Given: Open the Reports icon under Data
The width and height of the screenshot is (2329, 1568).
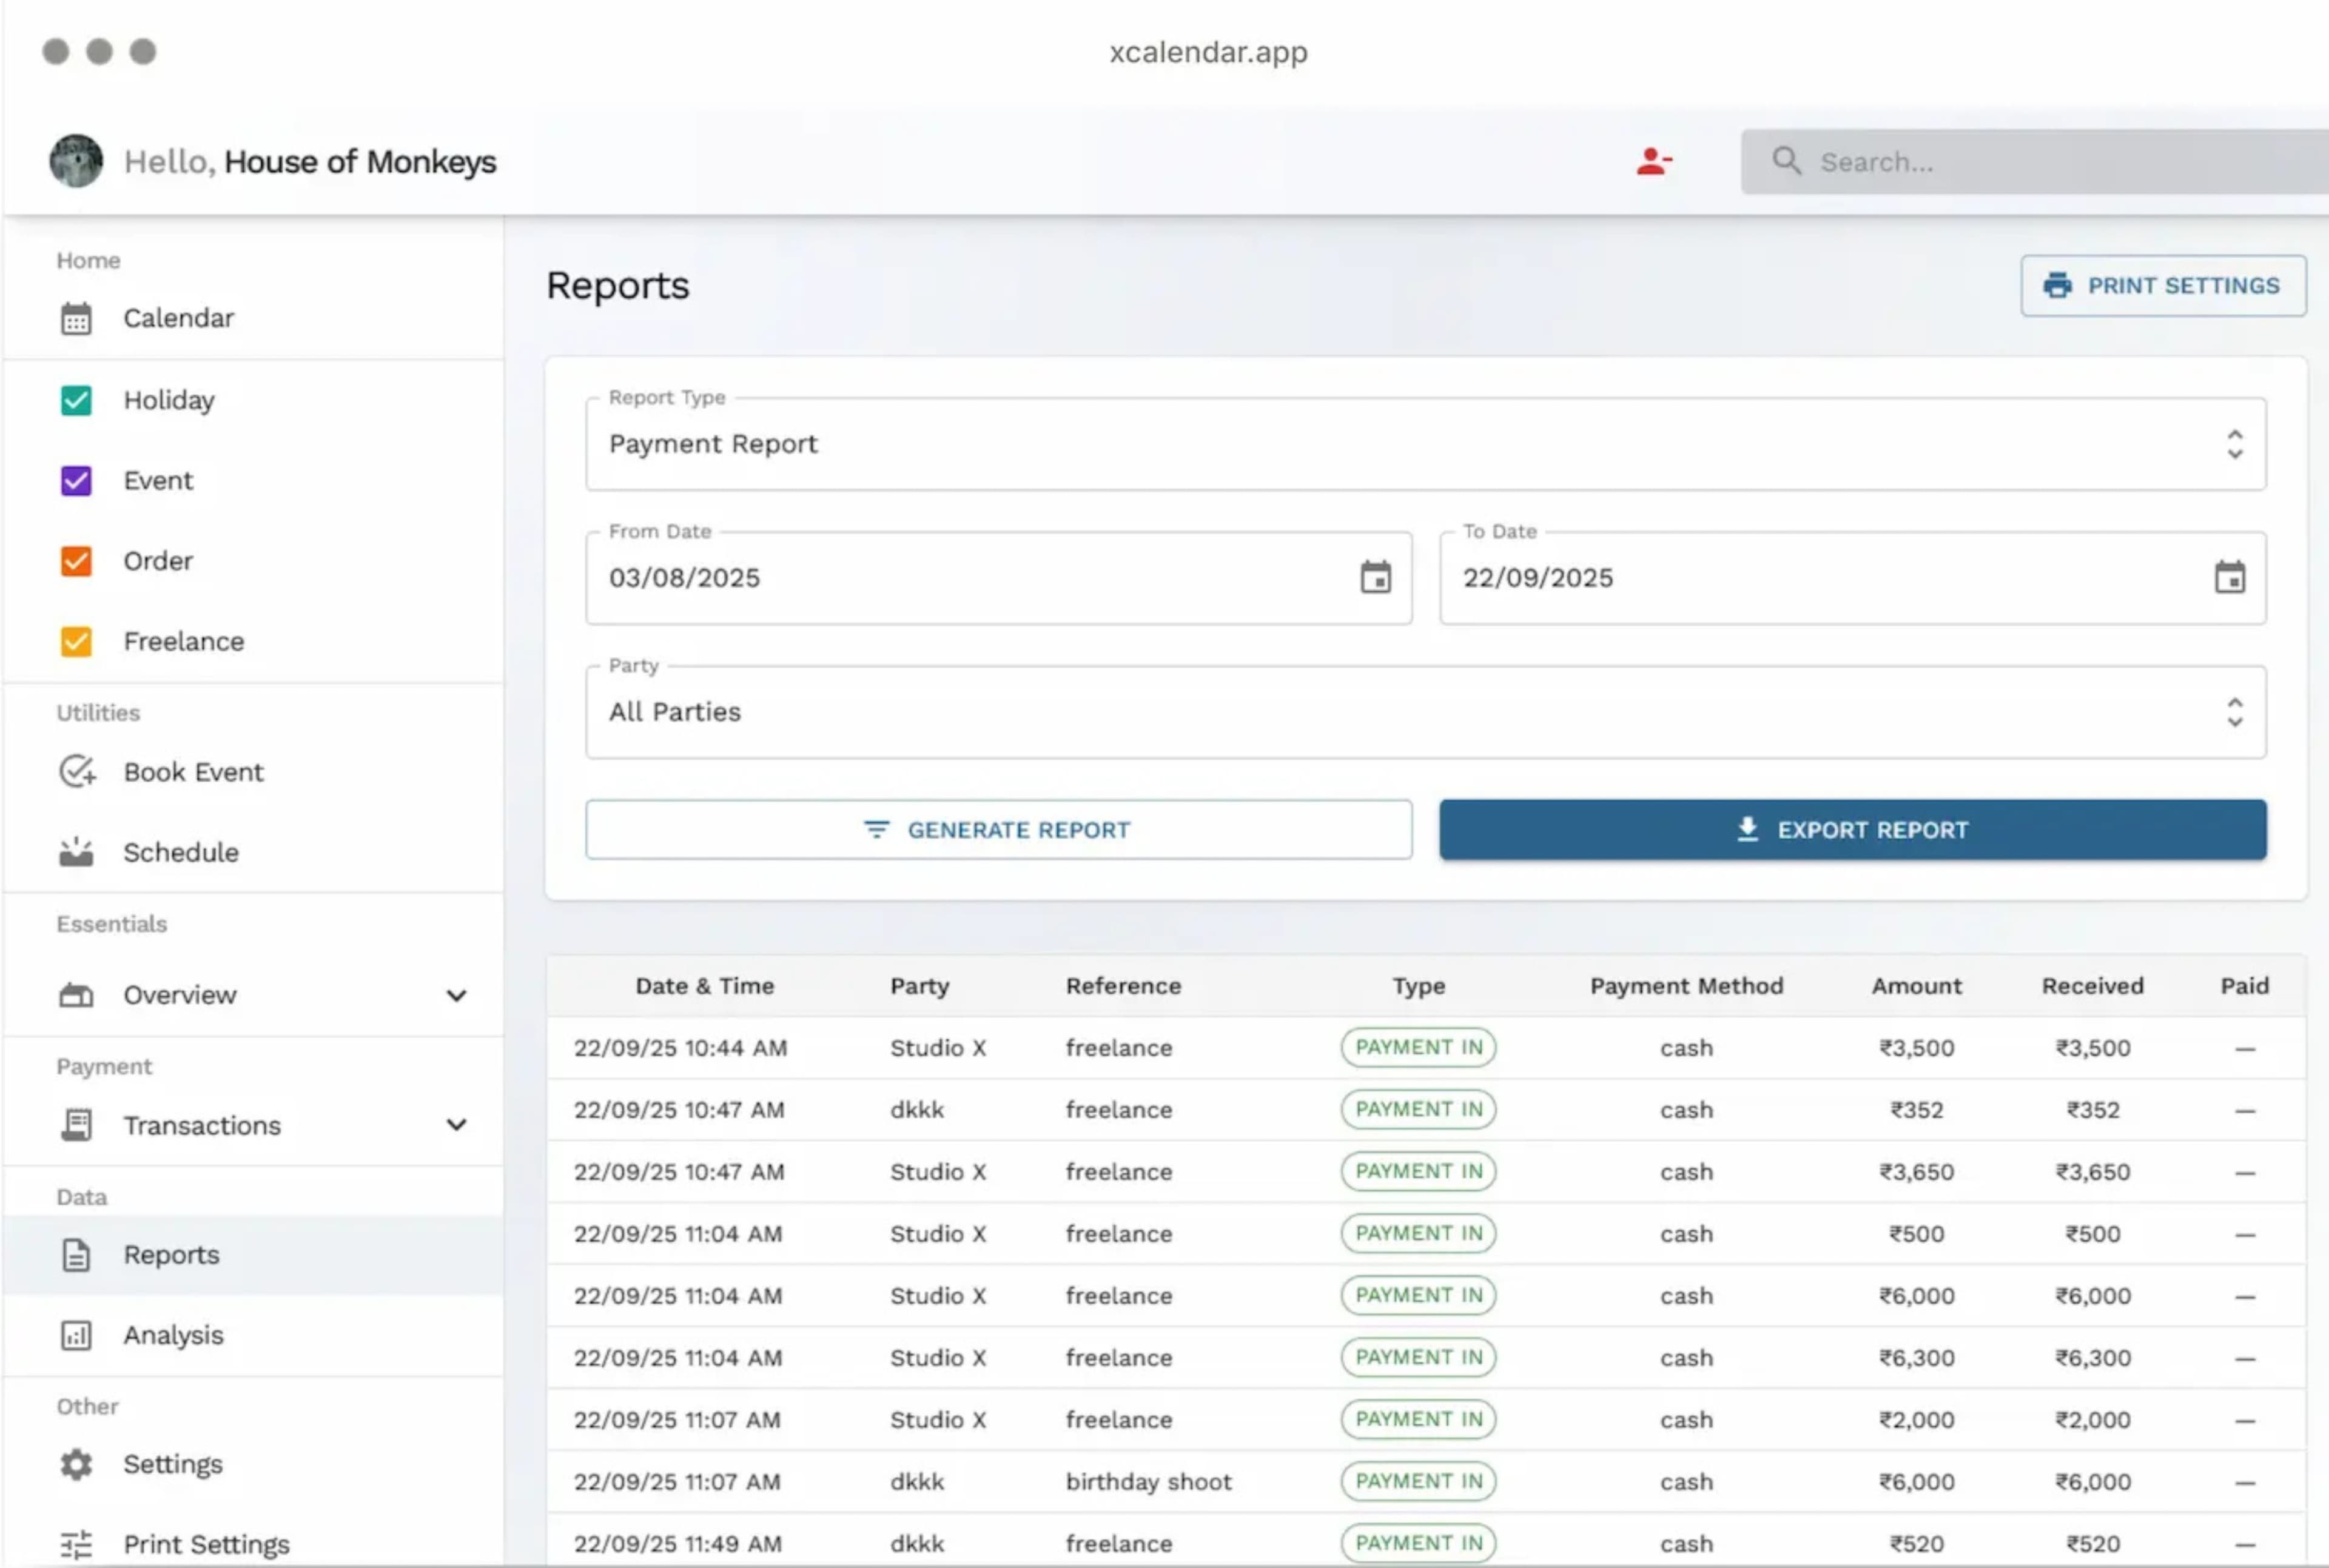Looking at the screenshot, I should pos(77,1255).
